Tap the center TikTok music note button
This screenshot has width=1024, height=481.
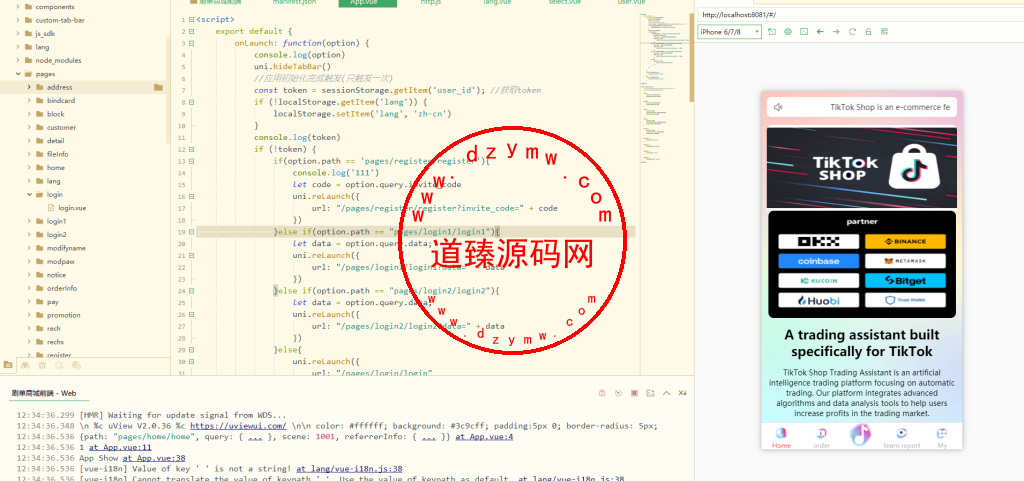(861, 435)
